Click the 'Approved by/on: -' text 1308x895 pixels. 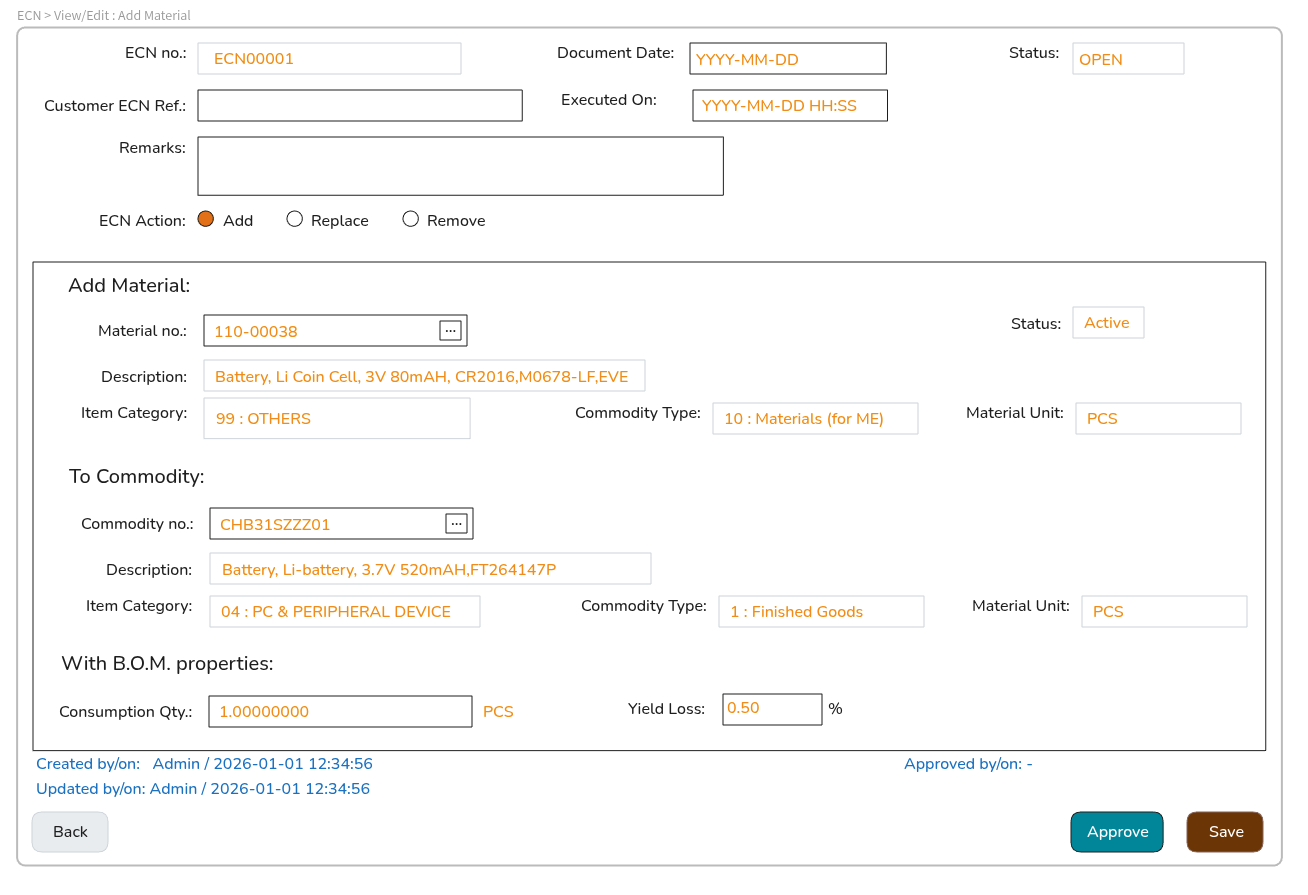pyautogui.click(x=968, y=764)
